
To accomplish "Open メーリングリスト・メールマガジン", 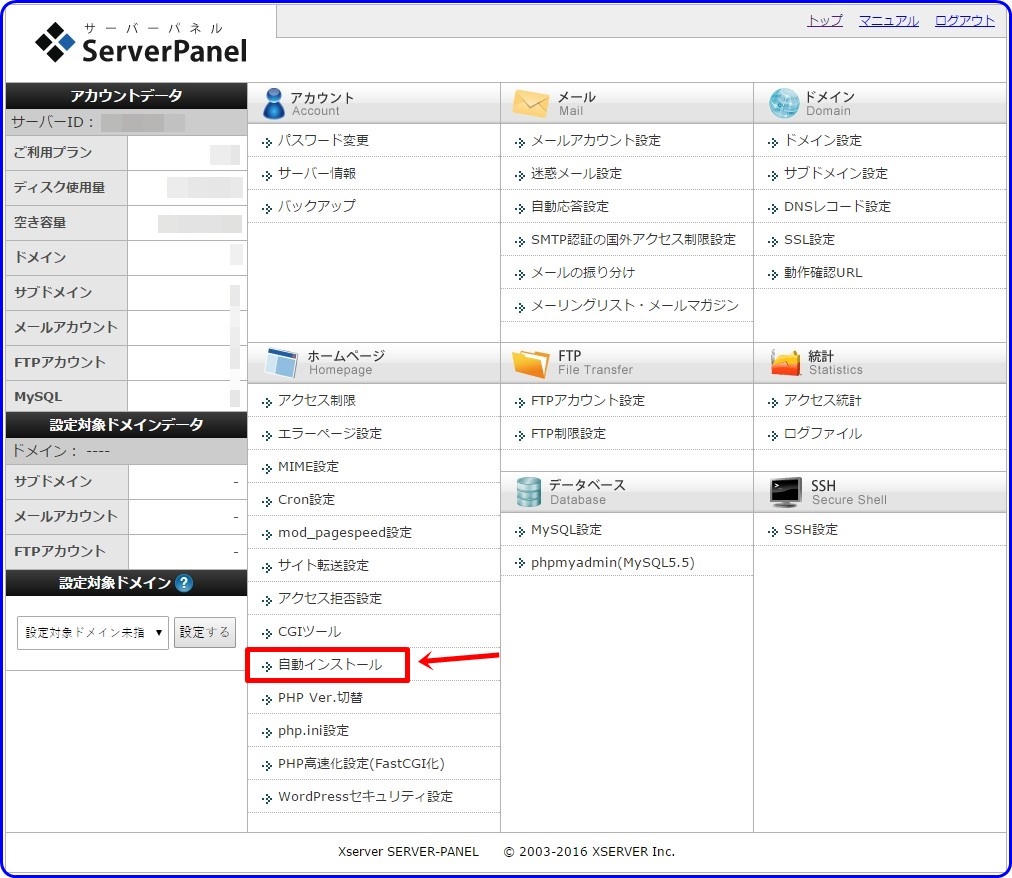I will (634, 305).
